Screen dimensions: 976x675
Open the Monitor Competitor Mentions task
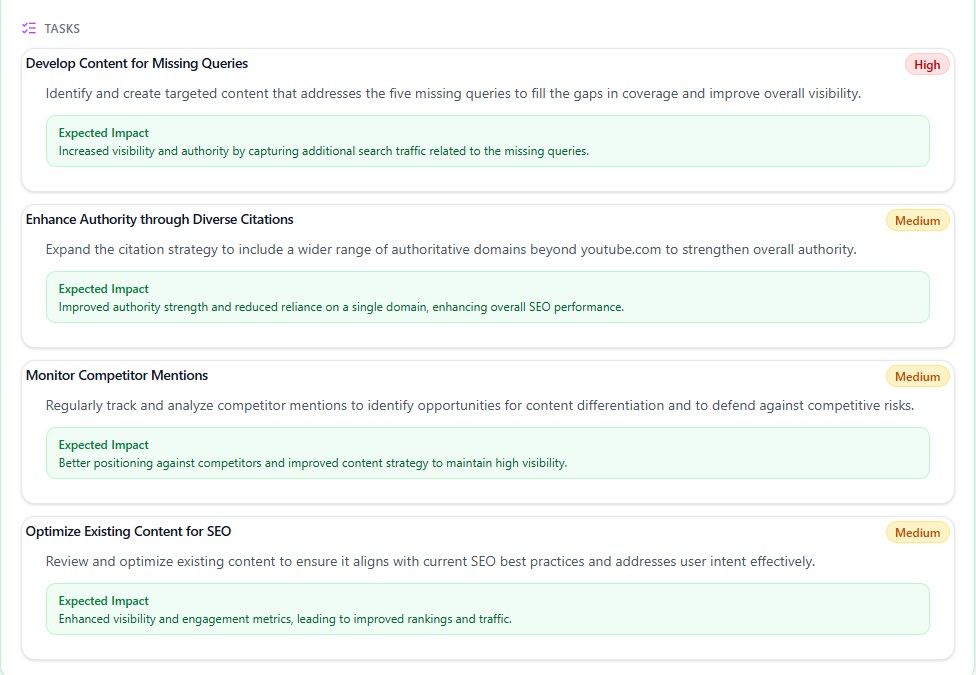(x=117, y=375)
